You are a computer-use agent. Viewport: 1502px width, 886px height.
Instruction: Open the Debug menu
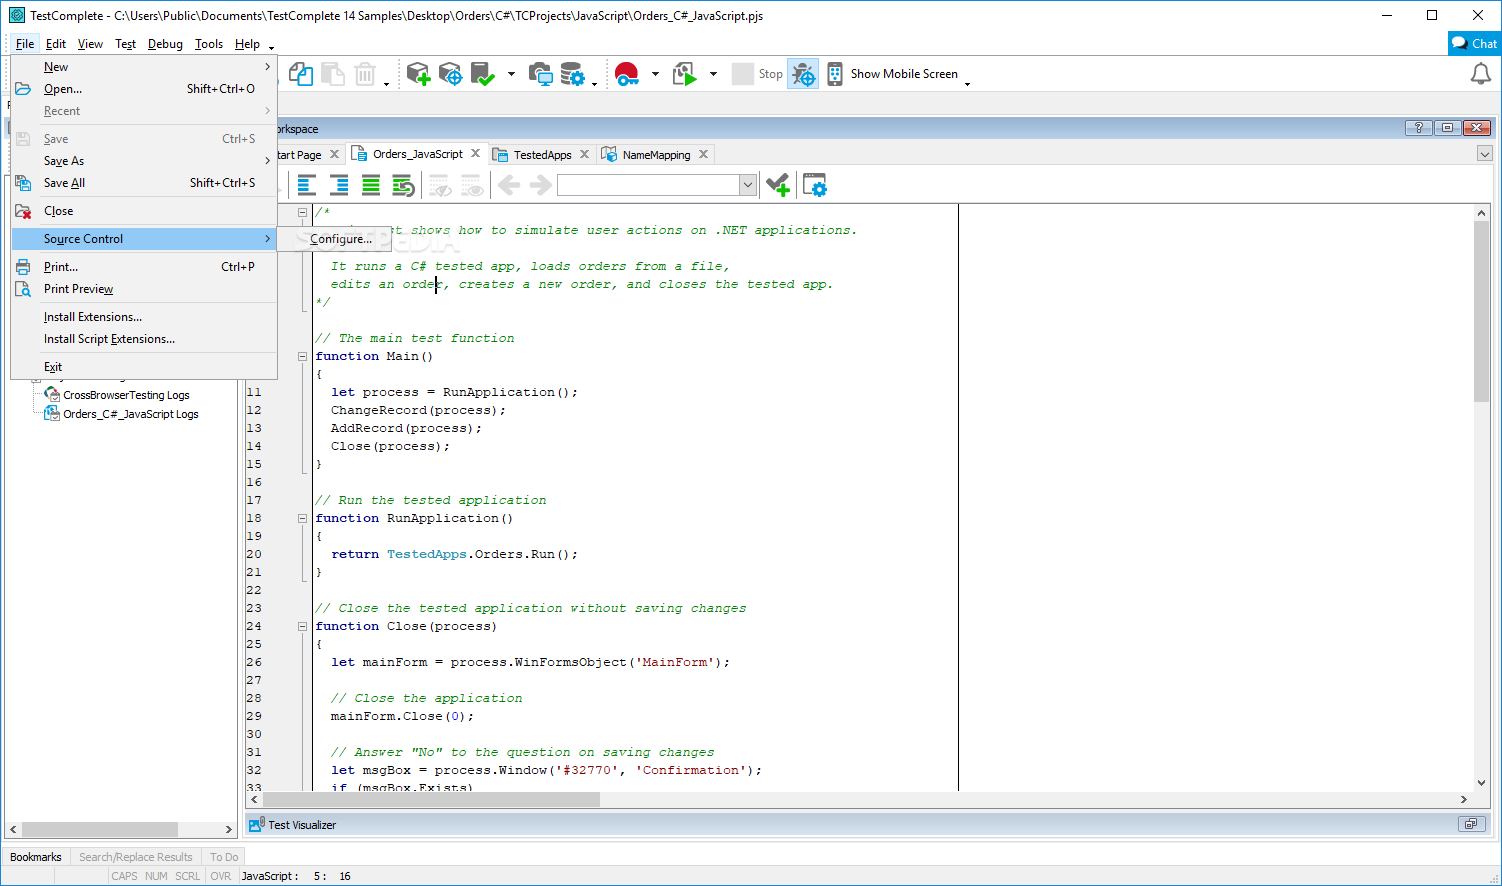[x=165, y=44]
